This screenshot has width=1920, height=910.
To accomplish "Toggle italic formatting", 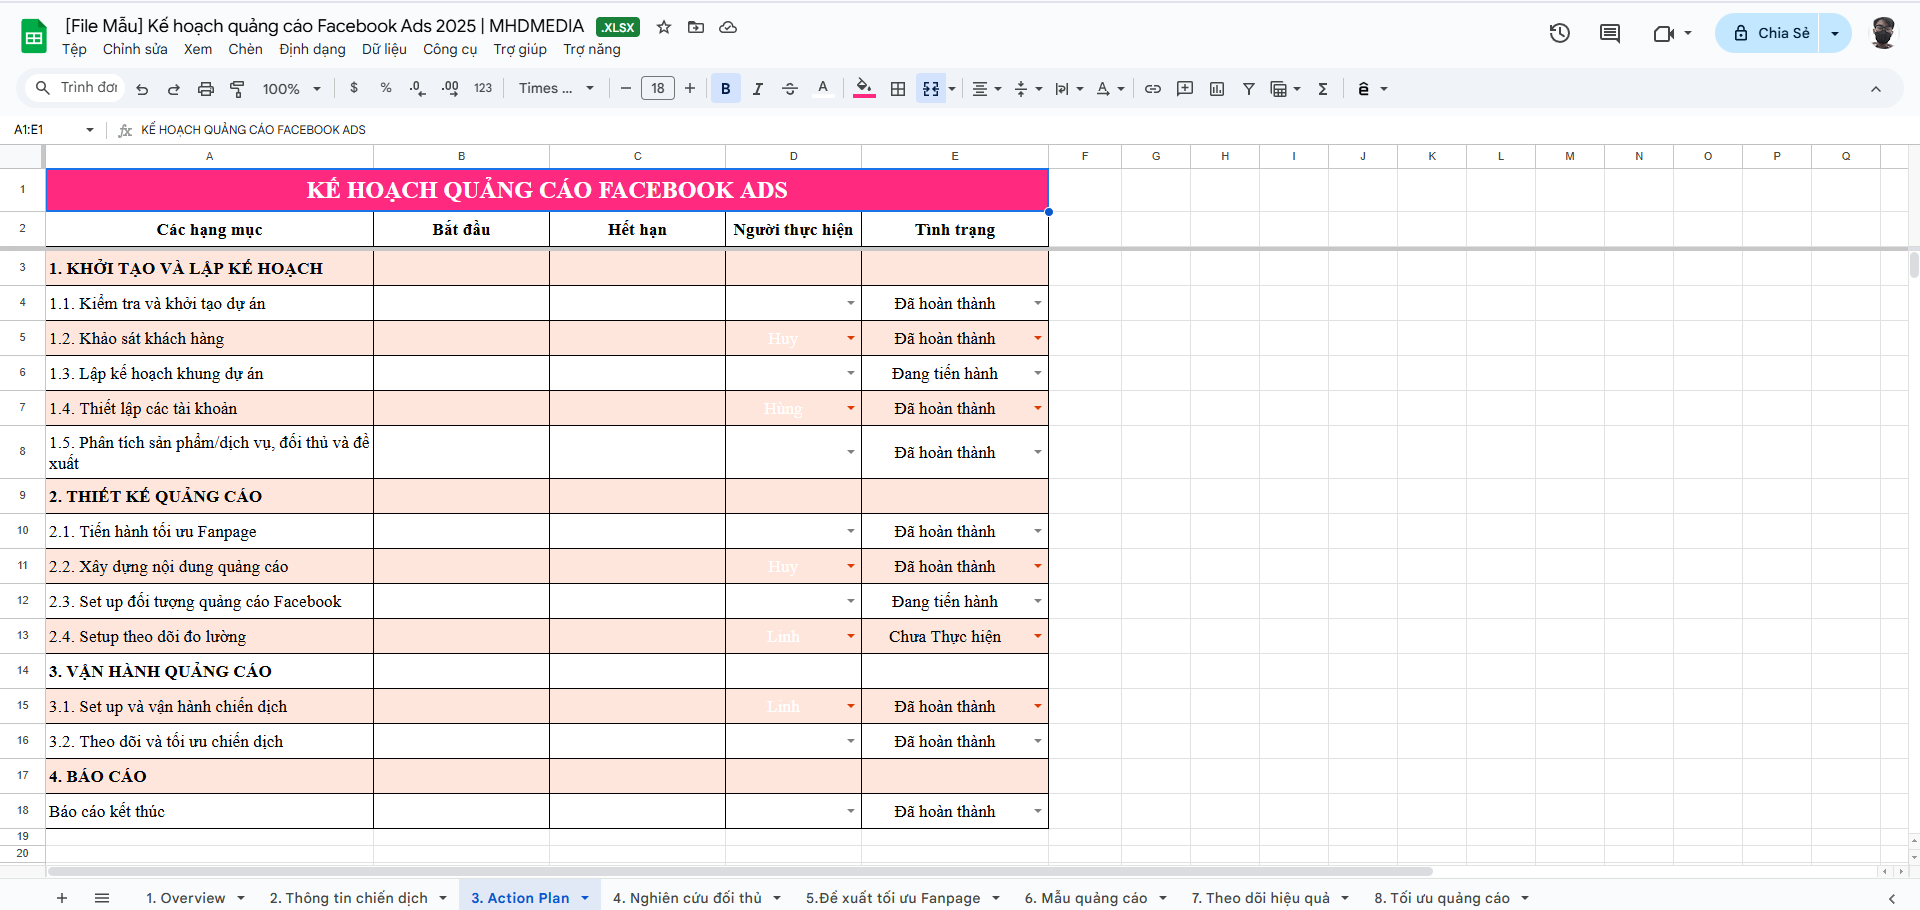I will pos(758,89).
